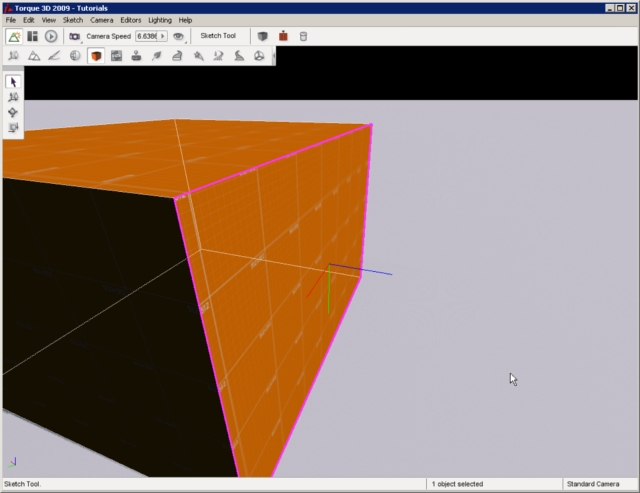Click the World Editor icon
The image size is (640, 493).
[x=14, y=36]
